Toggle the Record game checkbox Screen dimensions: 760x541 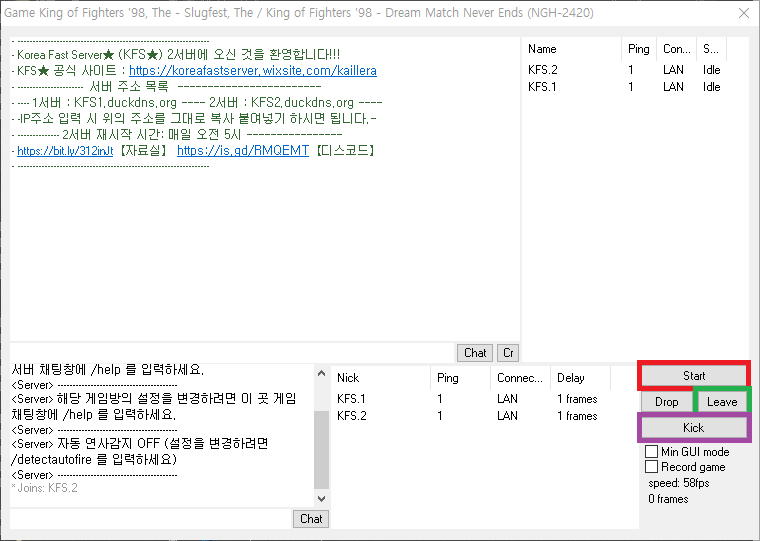(x=651, y=467)
